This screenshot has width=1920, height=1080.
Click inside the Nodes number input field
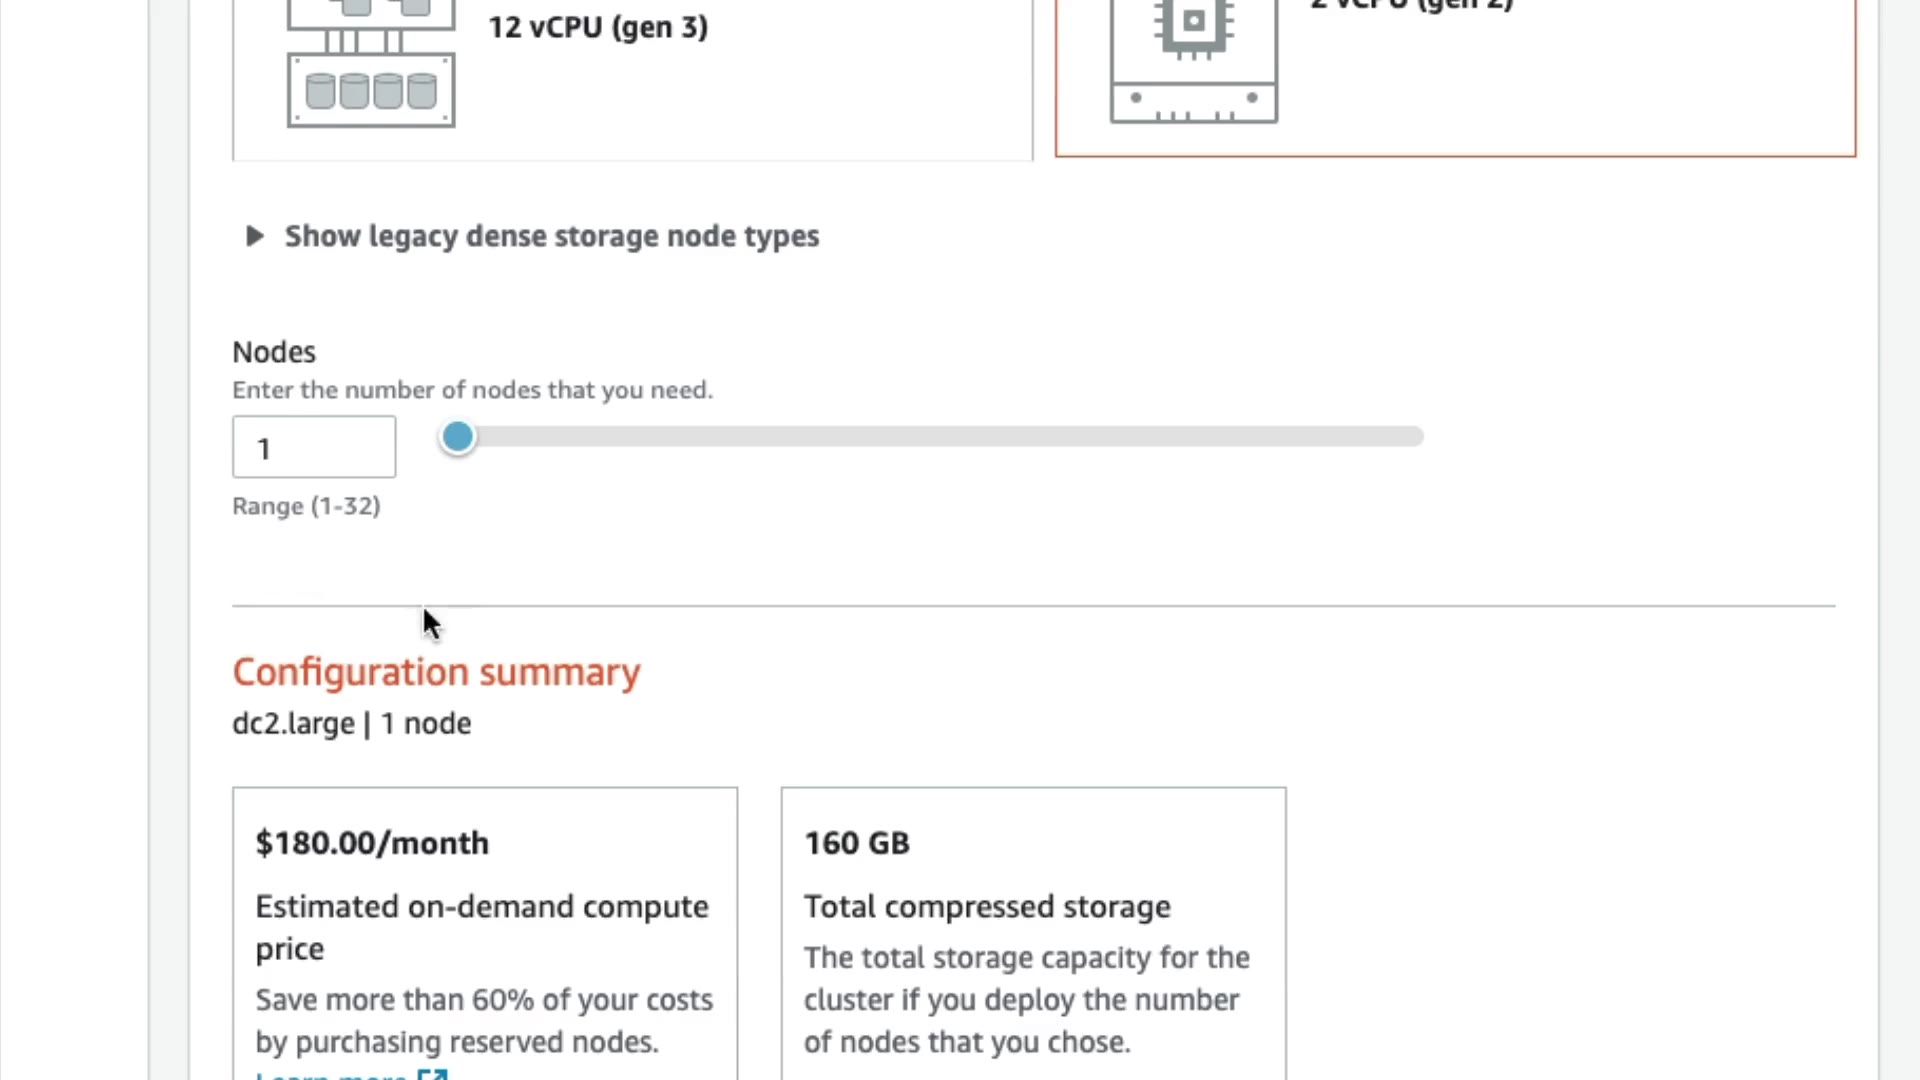(x=314, y=447)
